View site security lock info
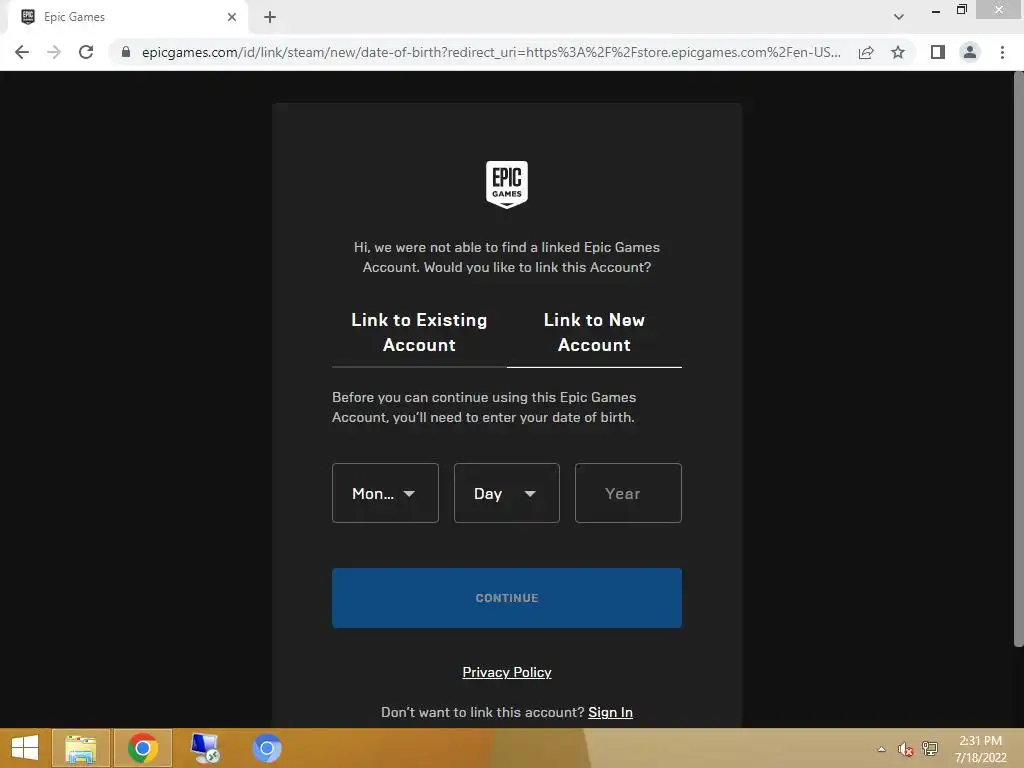 point(126,52)
